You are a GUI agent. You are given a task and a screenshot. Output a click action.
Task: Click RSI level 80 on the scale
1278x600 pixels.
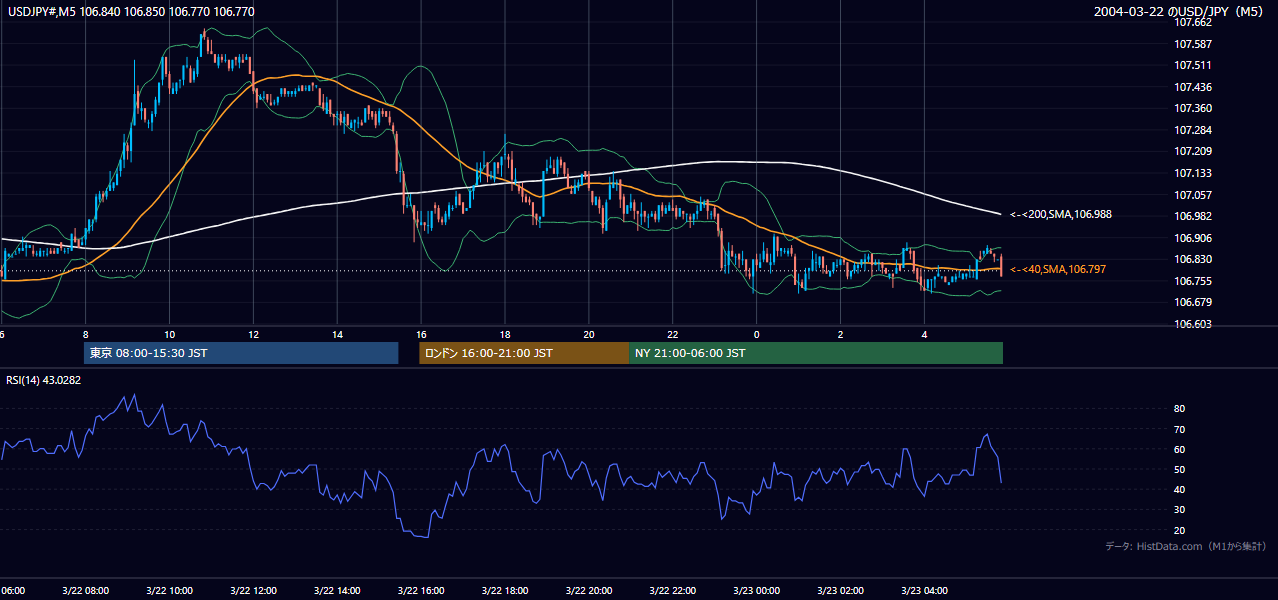[x=1179, y=409]
